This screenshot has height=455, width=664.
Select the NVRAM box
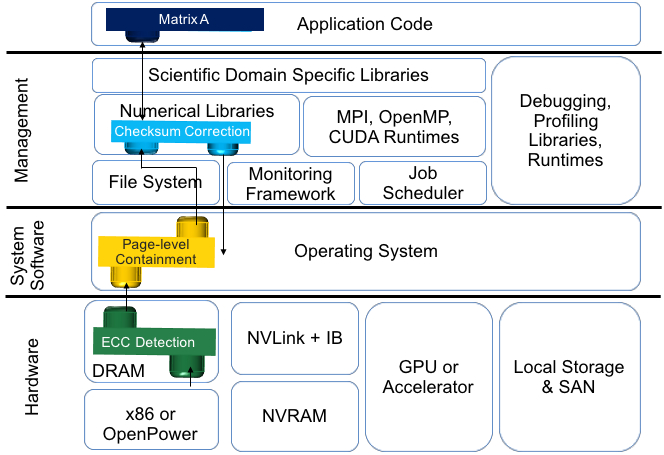coord(293,415)
